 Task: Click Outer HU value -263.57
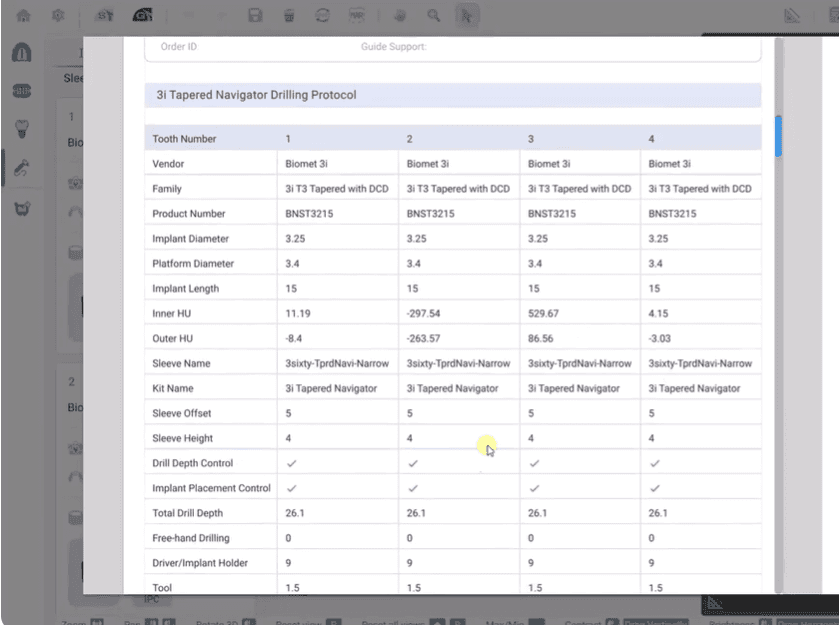click(x=423, y=339)
